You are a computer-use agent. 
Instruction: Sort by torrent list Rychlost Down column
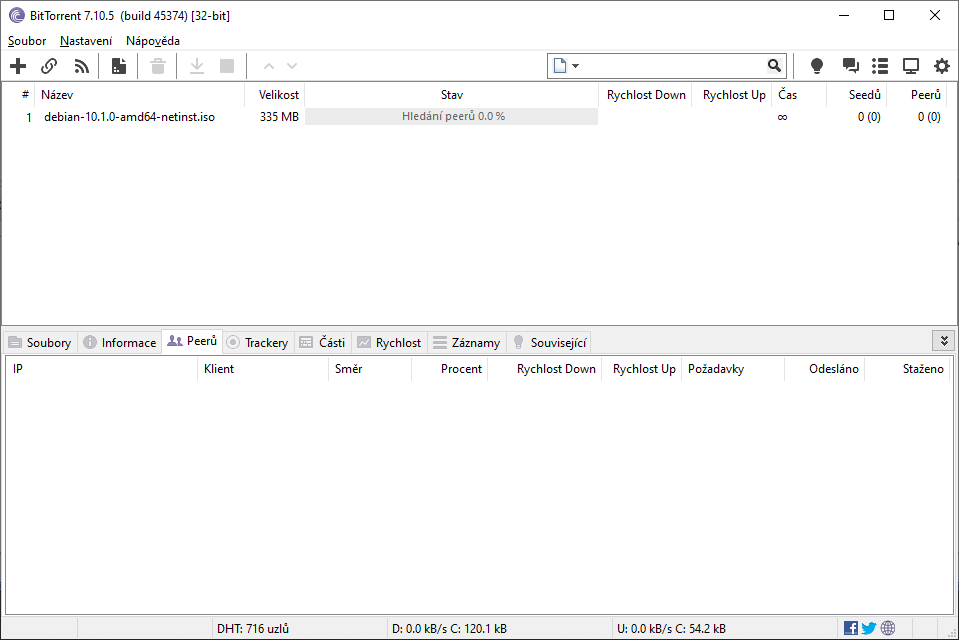click(x=645, y=95)
